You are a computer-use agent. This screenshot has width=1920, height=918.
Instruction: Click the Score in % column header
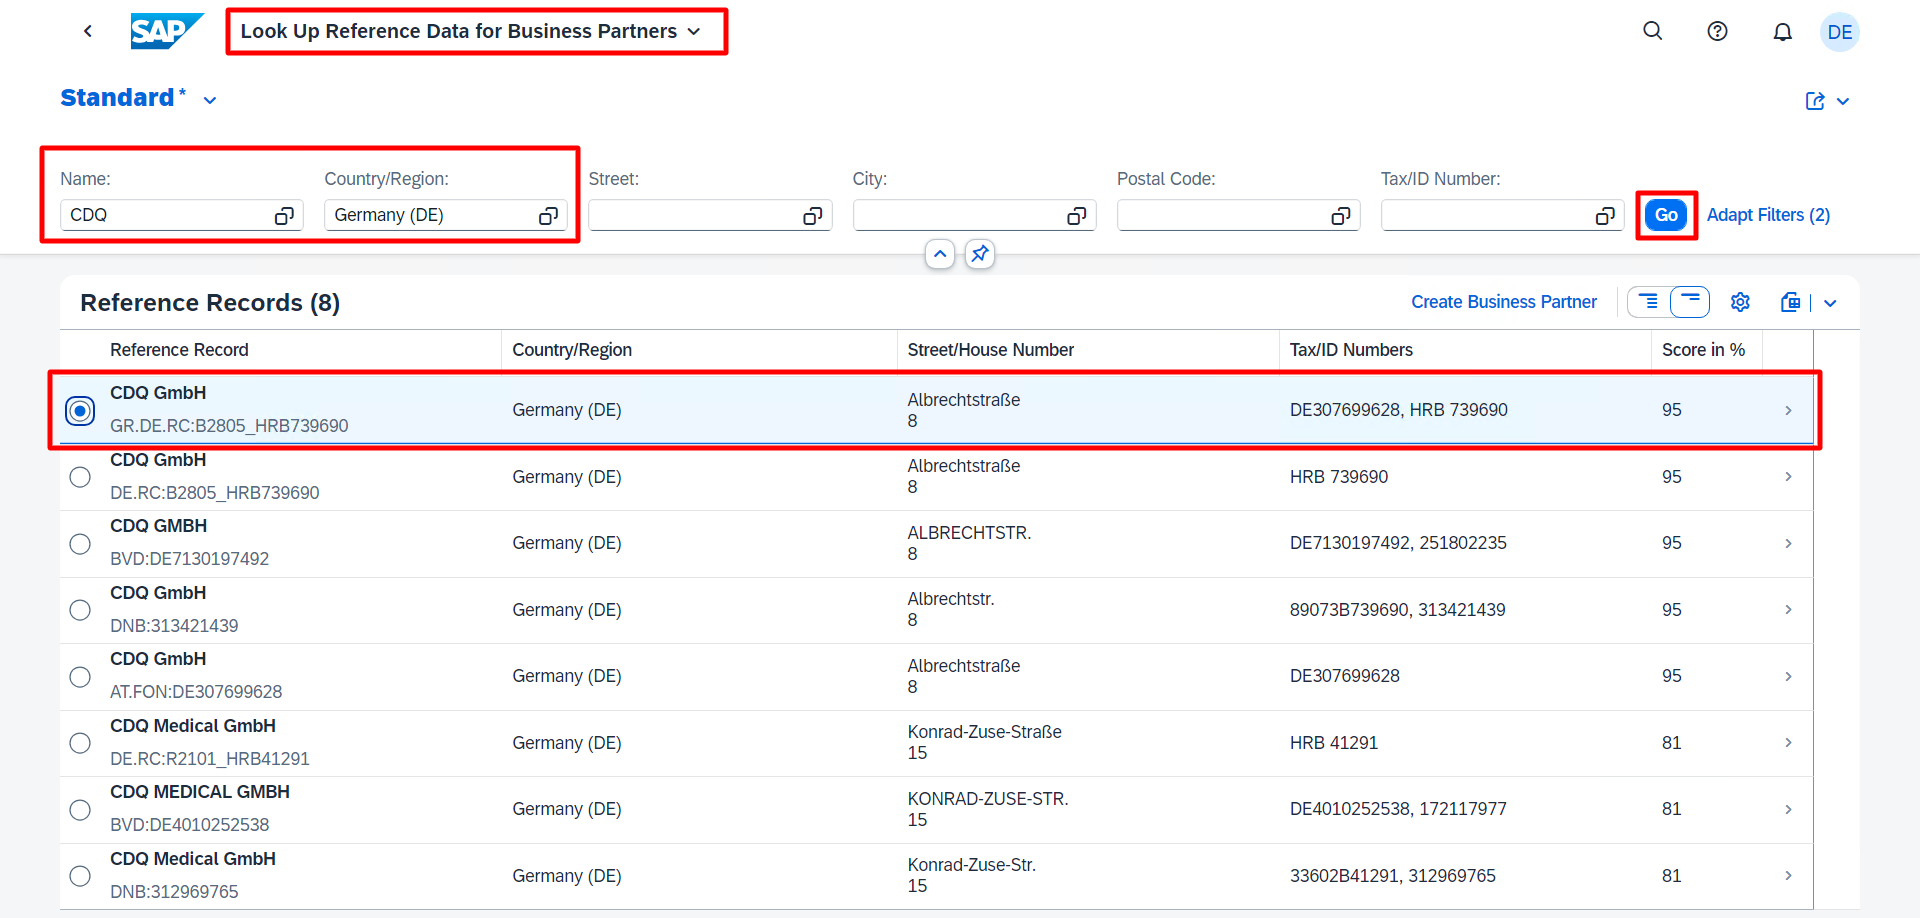point(1703,350)
